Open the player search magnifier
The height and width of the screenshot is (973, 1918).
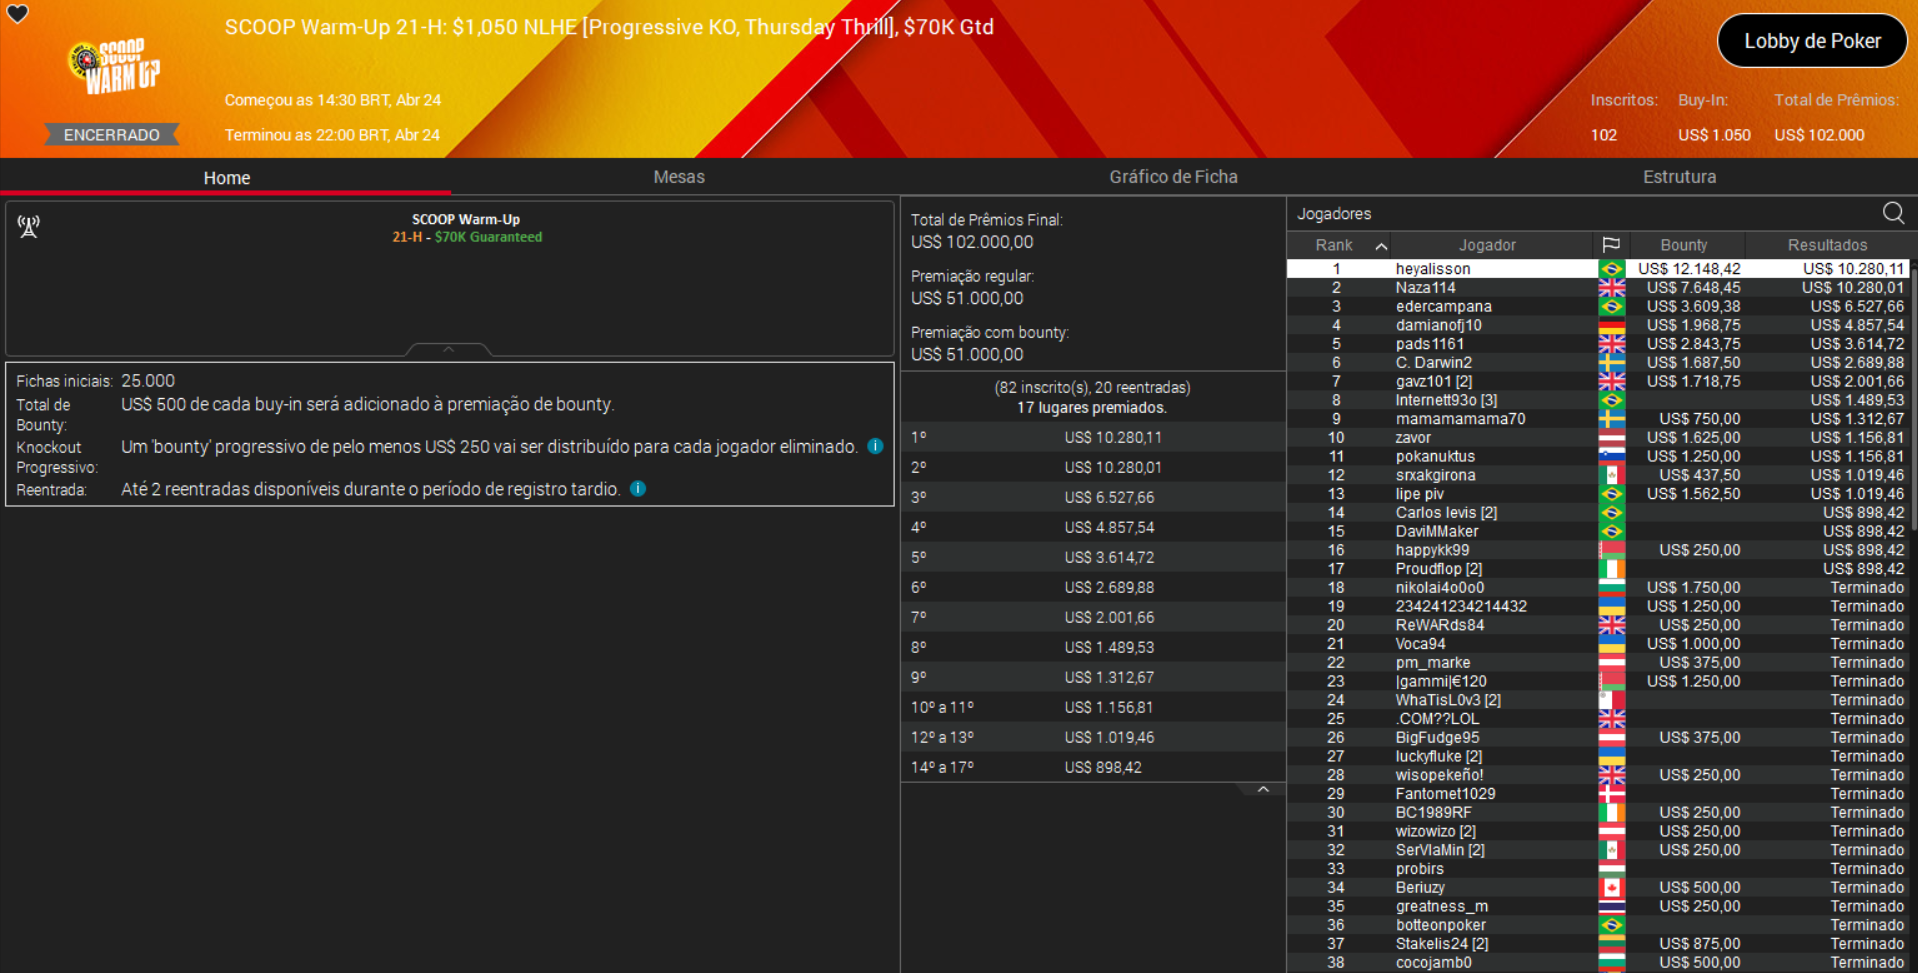pyautogui.click(x=1893, y=213)
